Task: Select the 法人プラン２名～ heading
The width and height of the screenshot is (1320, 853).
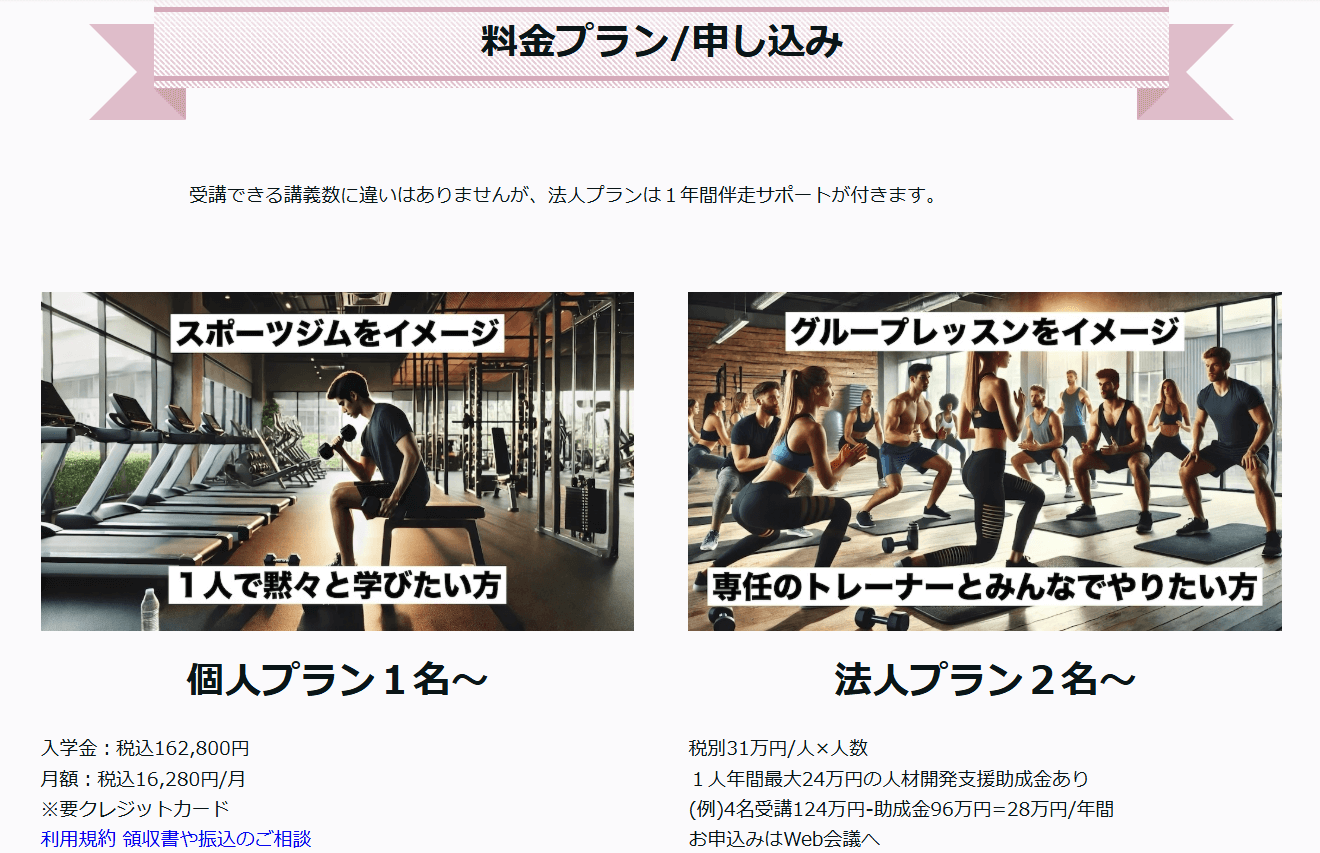Action: click(984, 680)
